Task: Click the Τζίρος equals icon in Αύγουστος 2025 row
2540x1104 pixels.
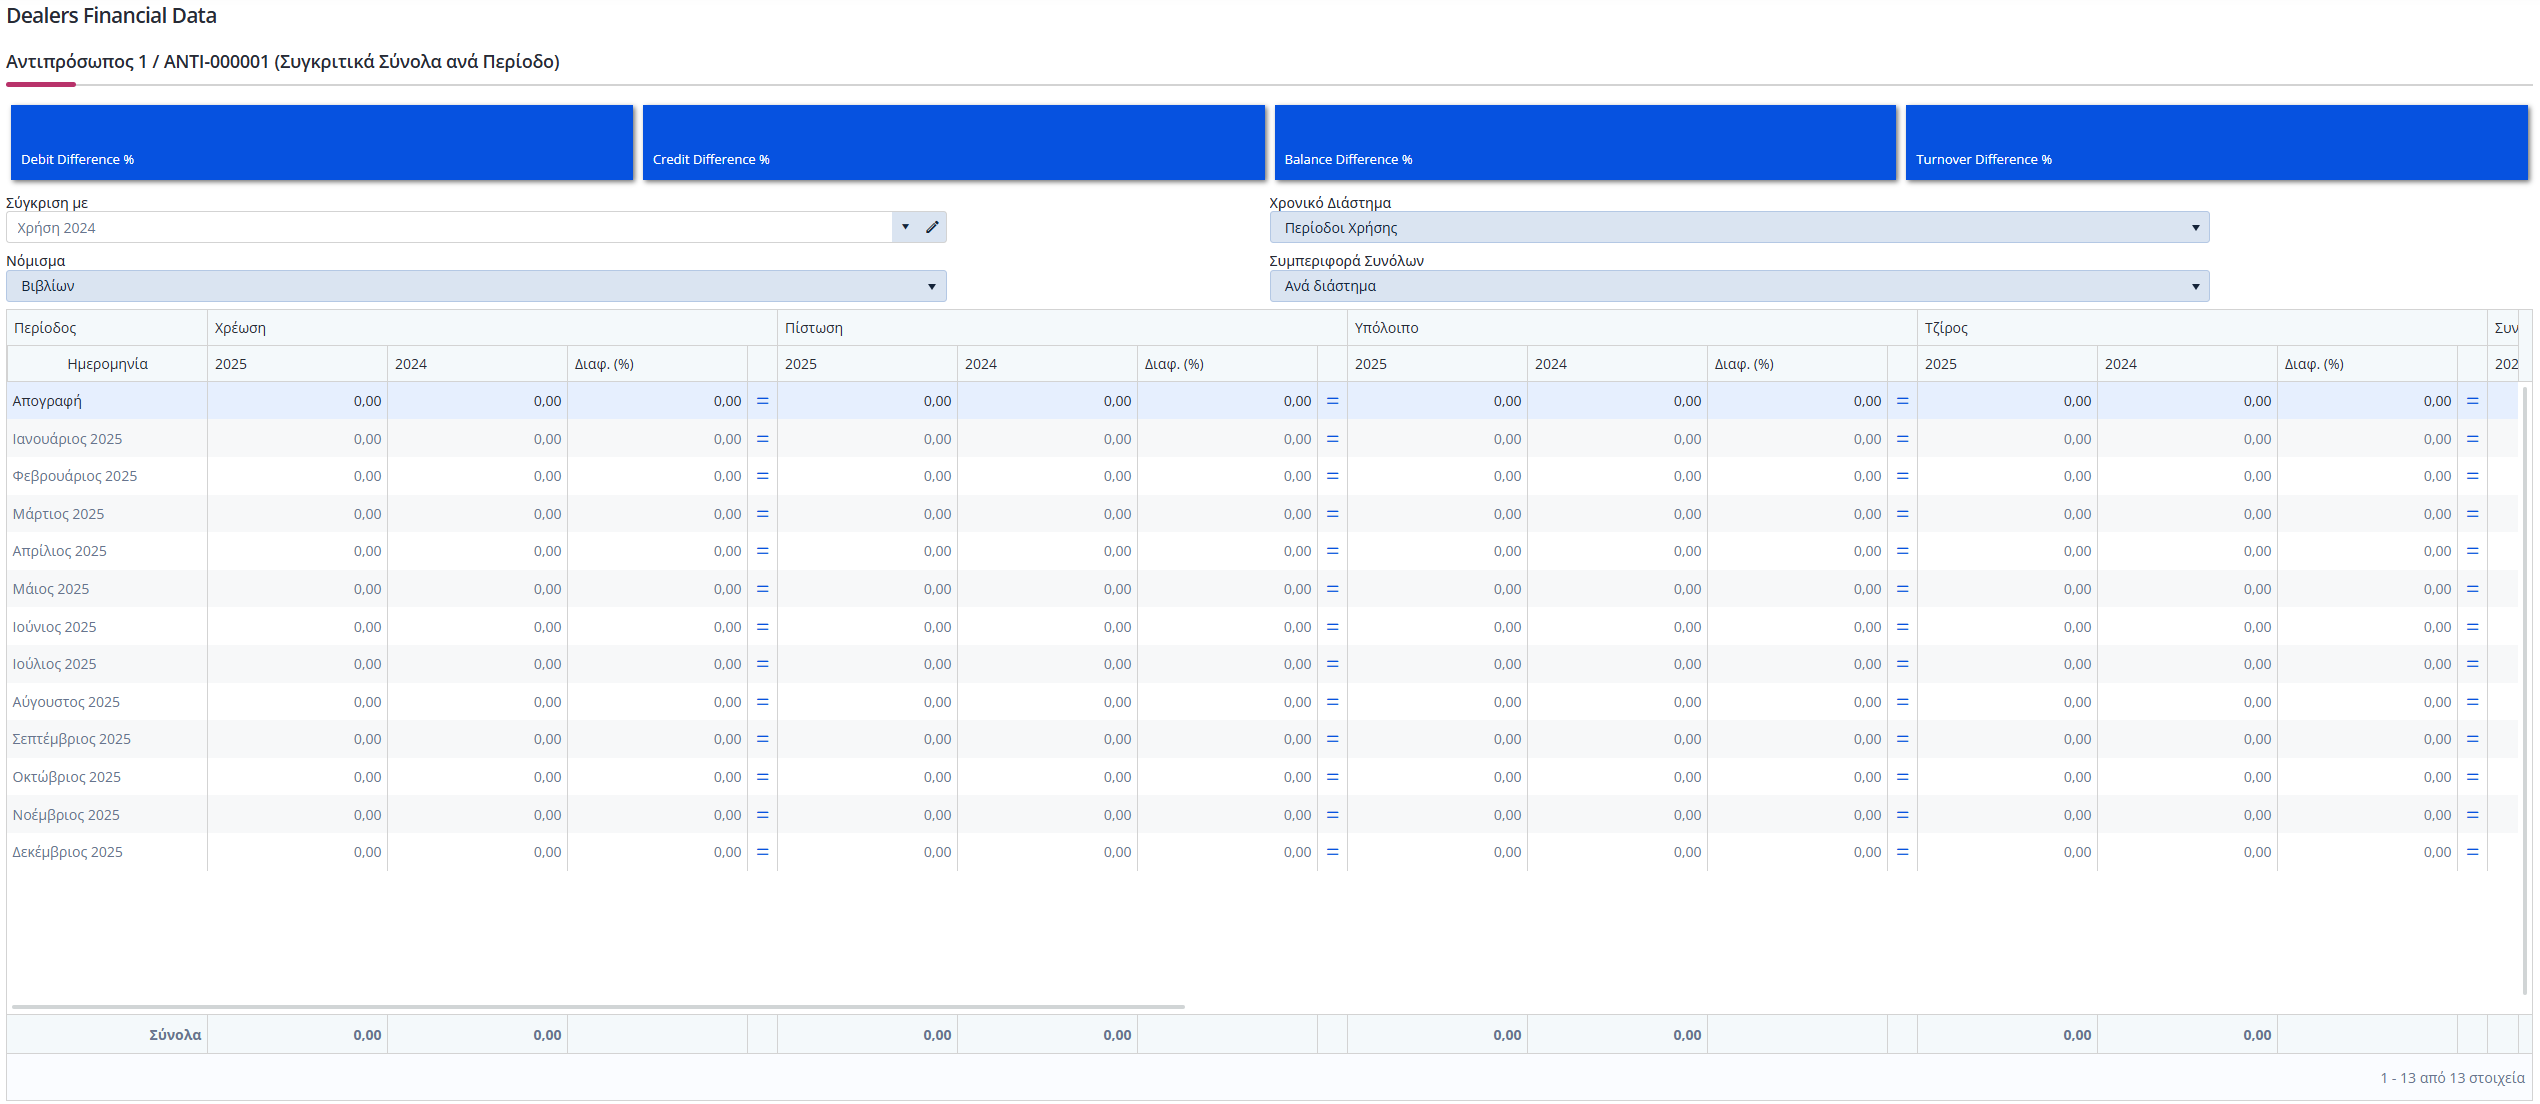Action: [2472, 702]
